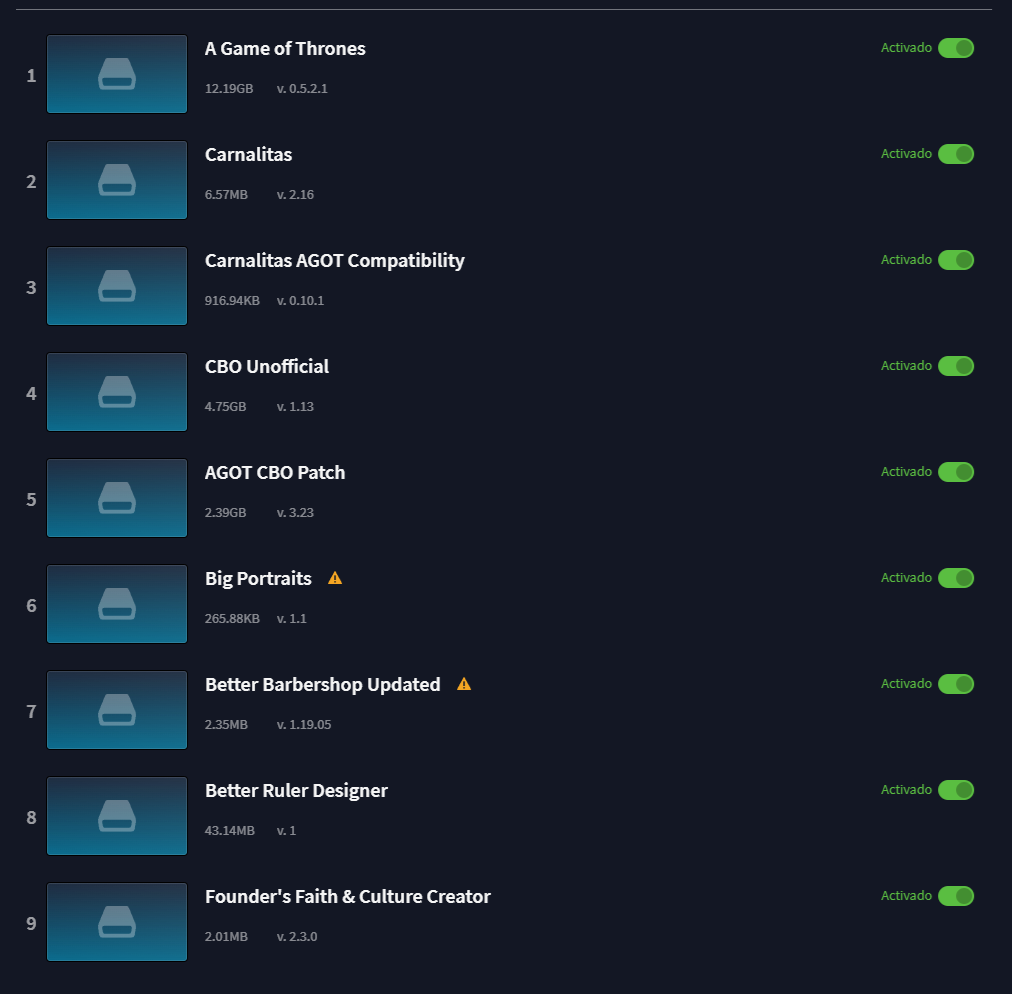This screenshot has width=1012, height=994.
Task: Select Founder's Faith & Culture Creator thumbnail
Action: point(117,922)
